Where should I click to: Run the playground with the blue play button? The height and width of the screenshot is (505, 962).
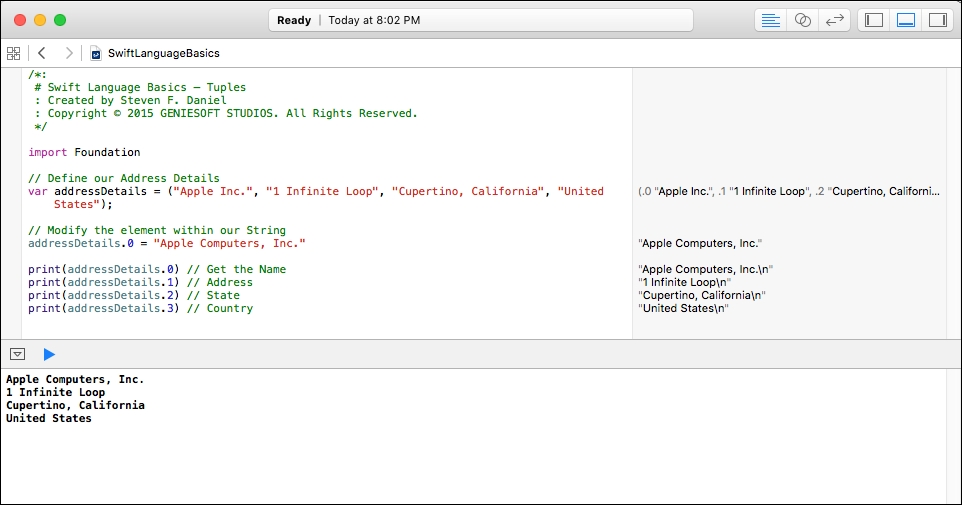49,354
